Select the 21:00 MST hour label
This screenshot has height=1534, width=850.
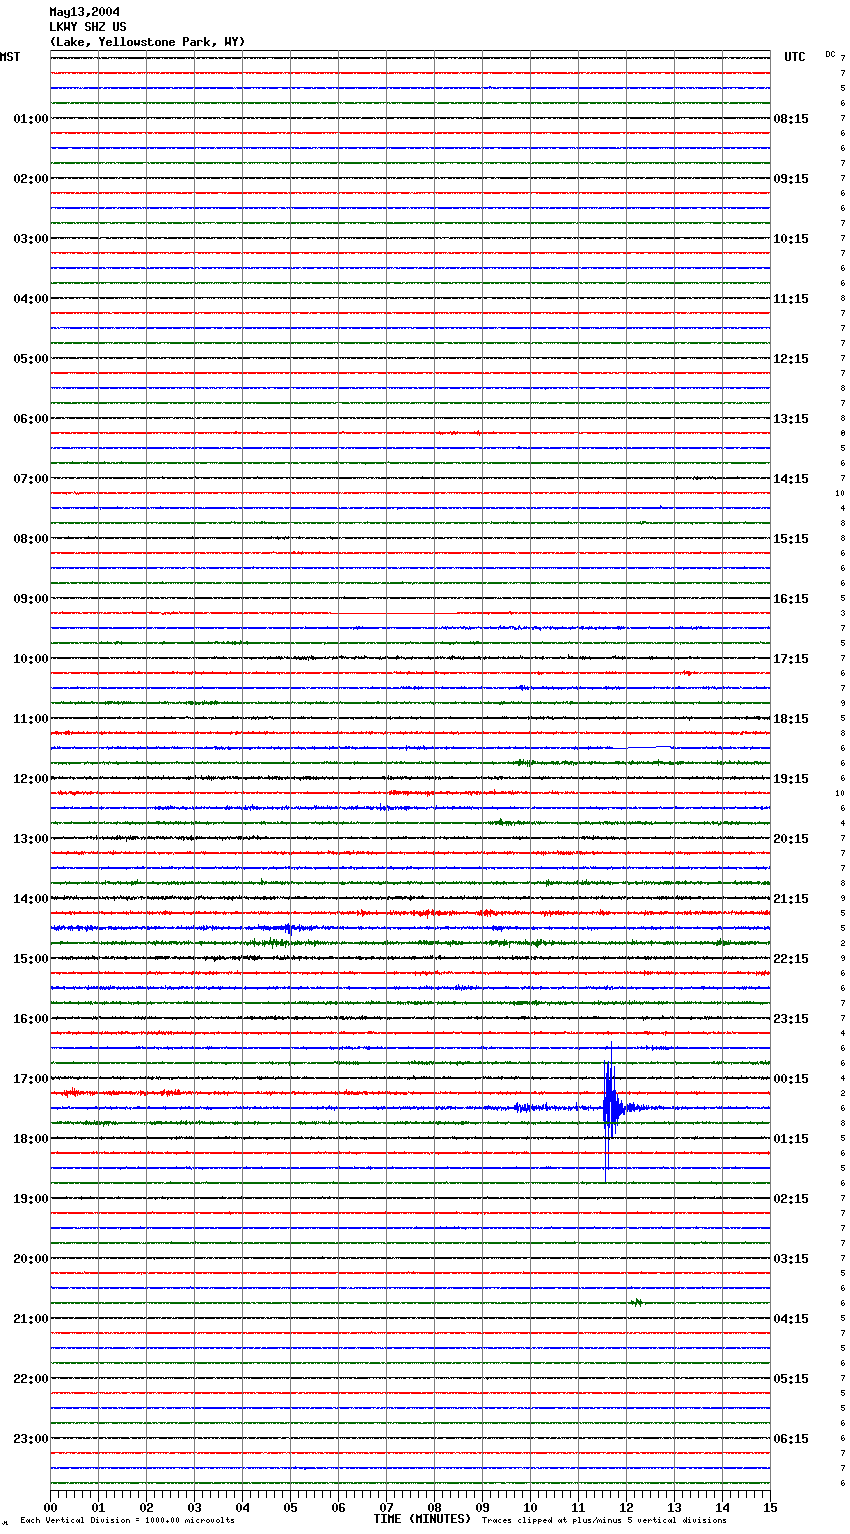pyautogui.click(x=31, y=1319)
